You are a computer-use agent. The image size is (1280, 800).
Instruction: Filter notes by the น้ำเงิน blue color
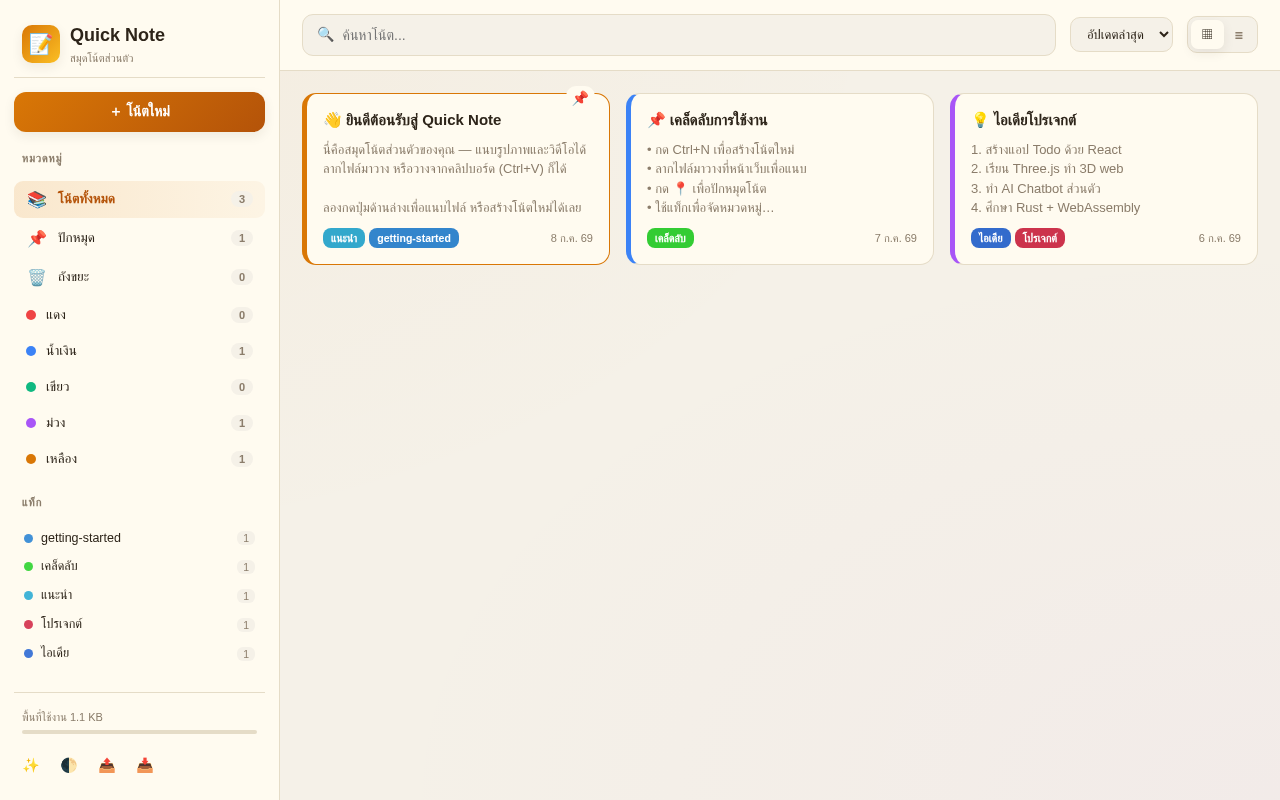[140, 351]
